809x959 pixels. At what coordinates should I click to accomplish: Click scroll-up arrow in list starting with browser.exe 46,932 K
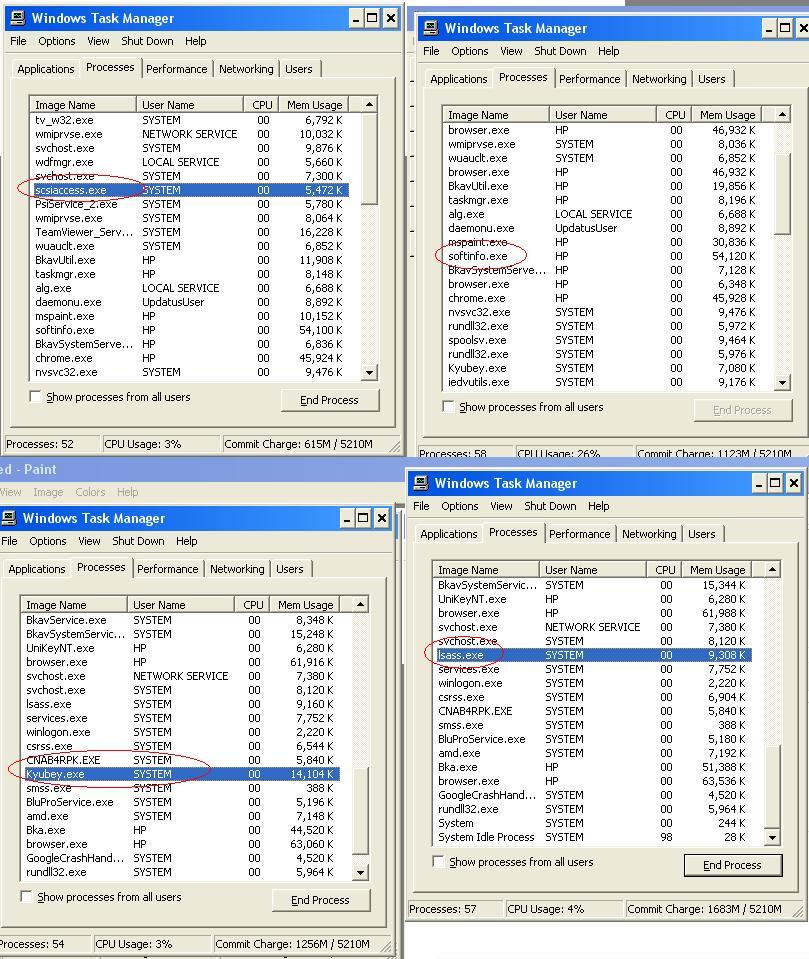[782, 114]
